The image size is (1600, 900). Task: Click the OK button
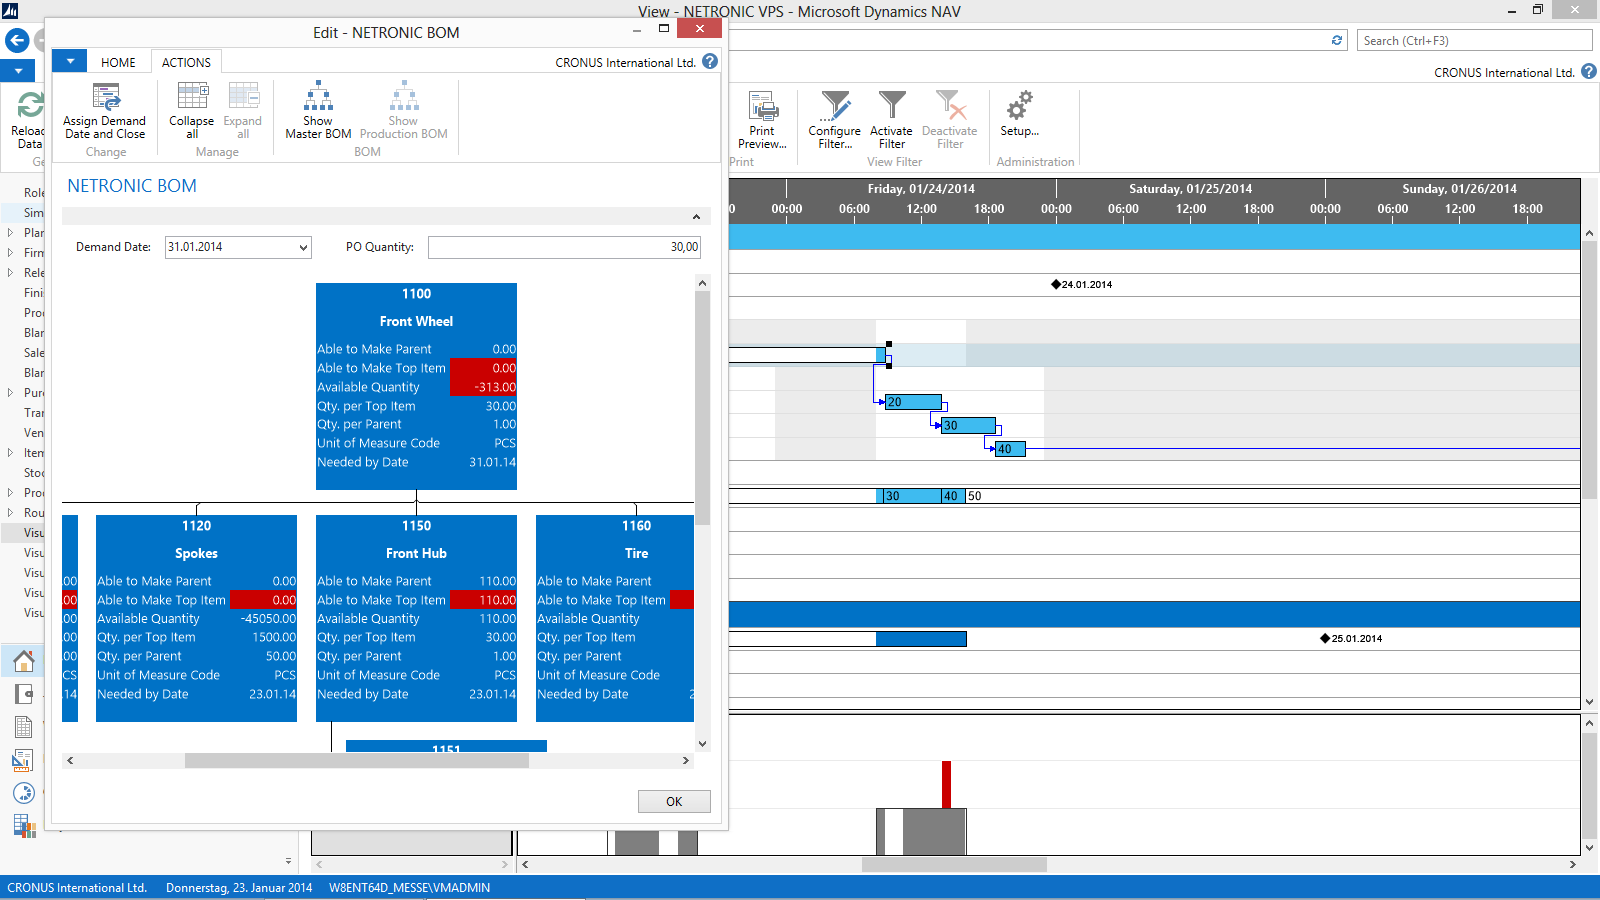click(674, 801)
